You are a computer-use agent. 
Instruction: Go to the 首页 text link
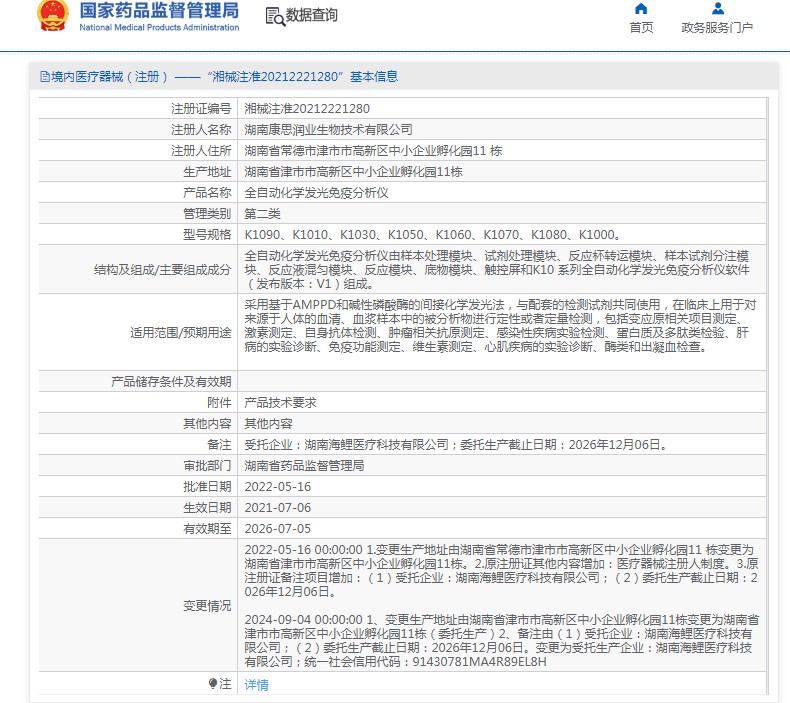point(641,28)
